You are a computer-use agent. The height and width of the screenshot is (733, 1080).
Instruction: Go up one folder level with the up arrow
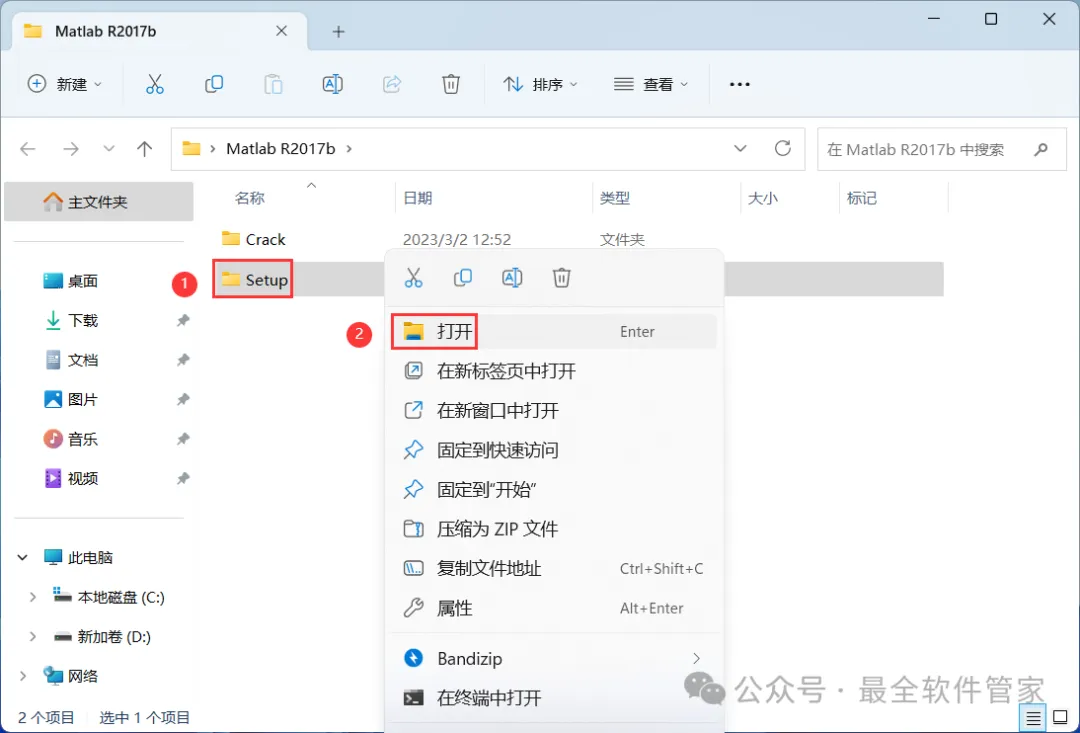(x=144, y=149)
